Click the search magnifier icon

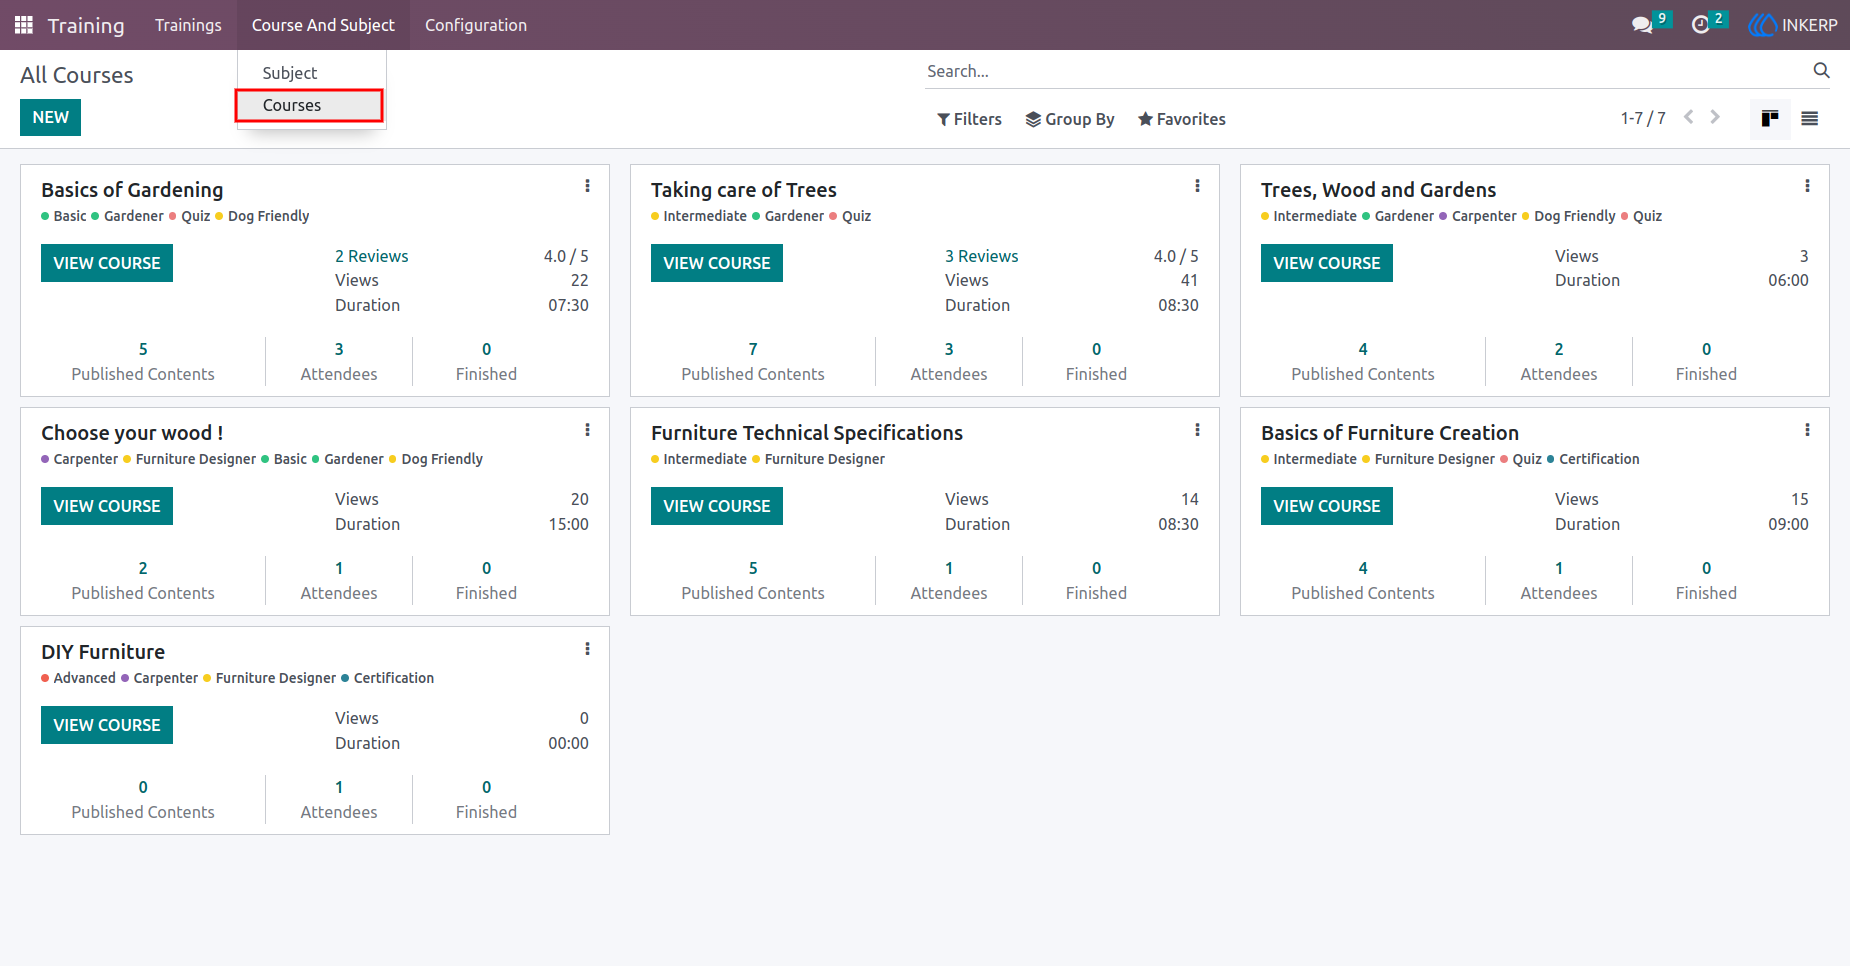(1821, 70)
